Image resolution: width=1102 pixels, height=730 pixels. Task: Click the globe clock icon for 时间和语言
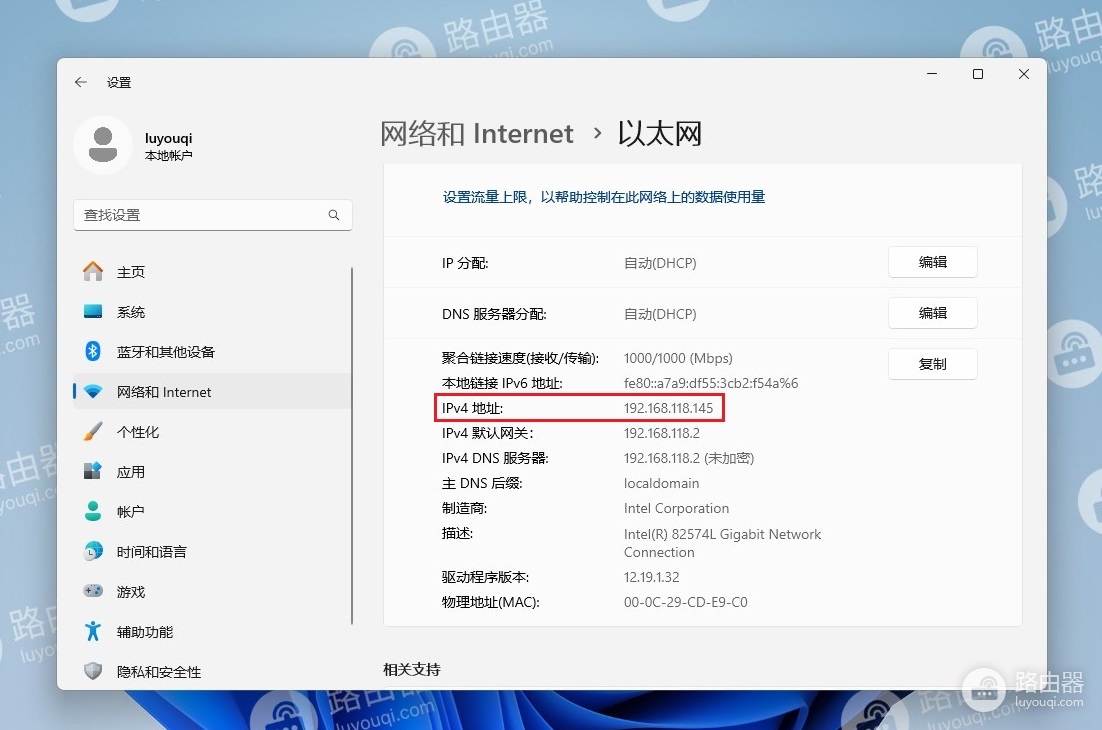(x=93, y=552)
